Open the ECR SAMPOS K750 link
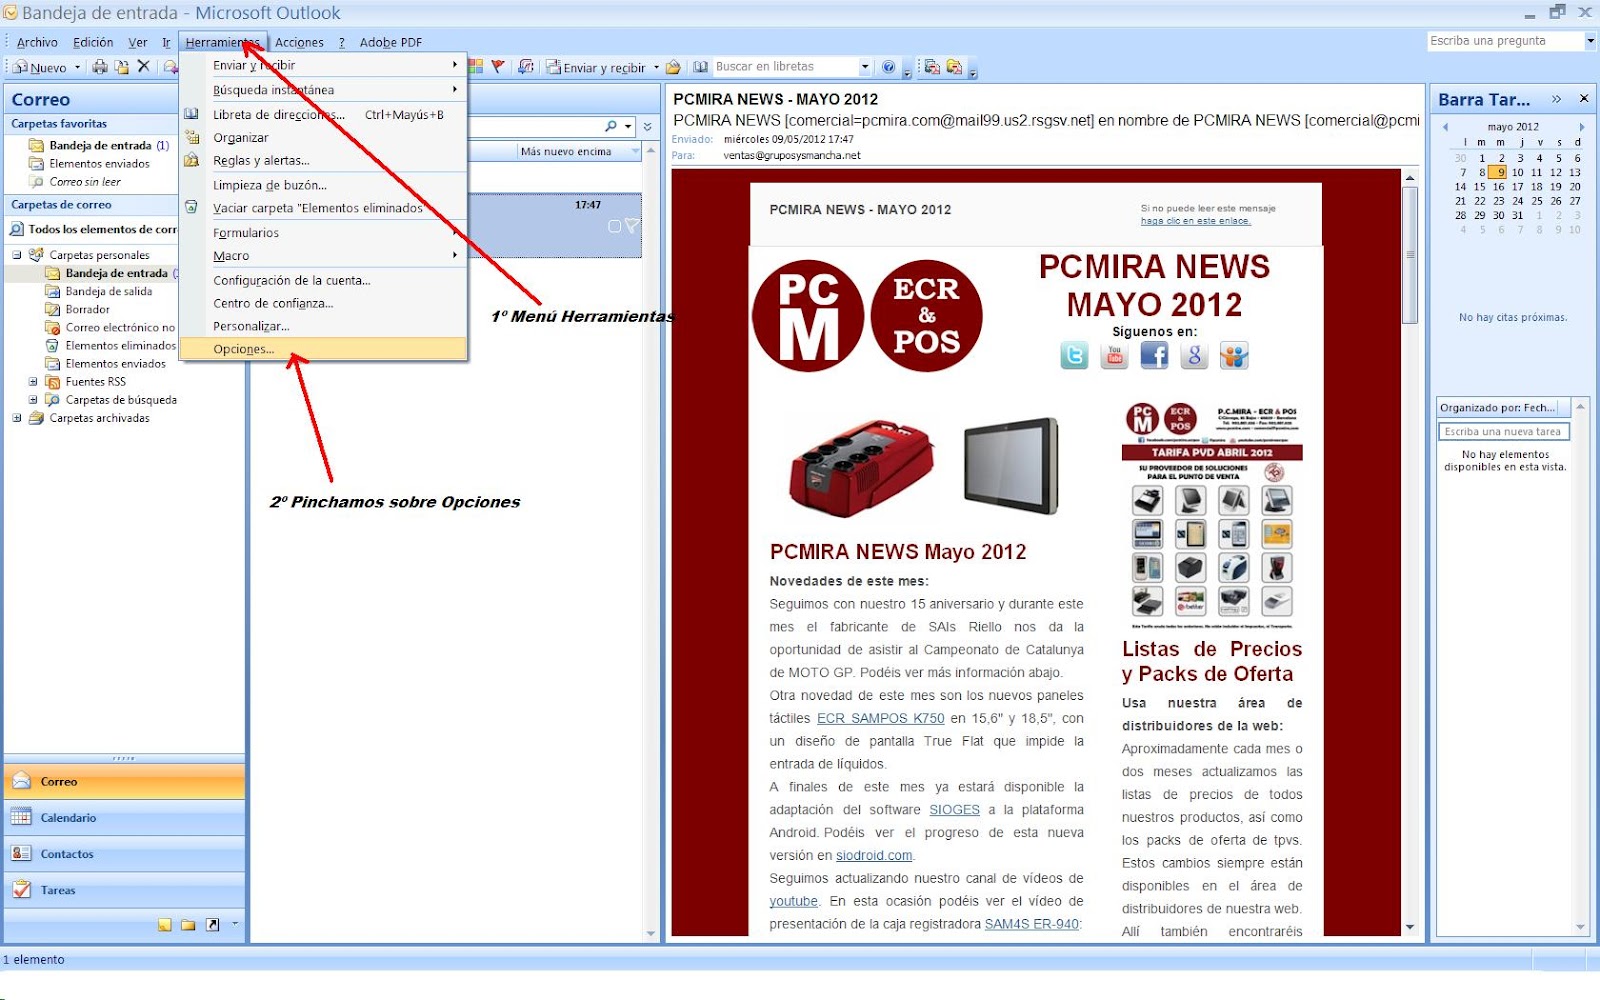Viewport: 1600px width, 1000px height. [x=880, y=718]
